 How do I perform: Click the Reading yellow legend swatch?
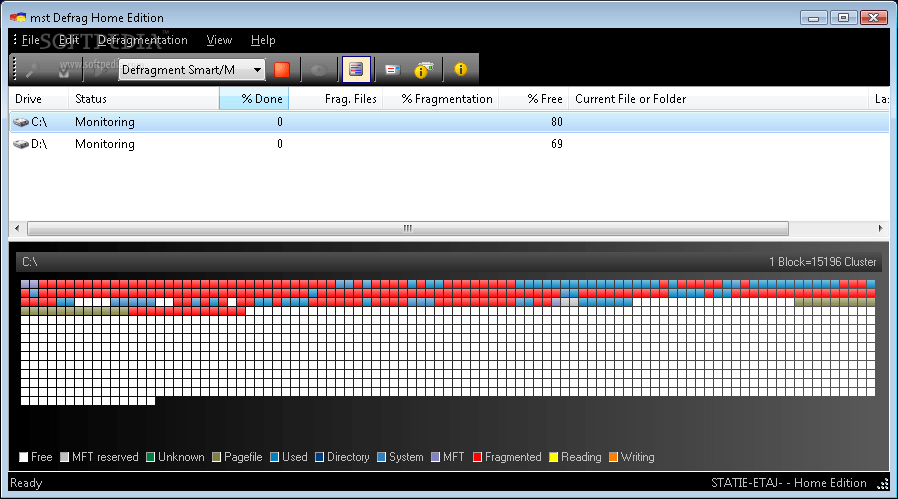553,457
